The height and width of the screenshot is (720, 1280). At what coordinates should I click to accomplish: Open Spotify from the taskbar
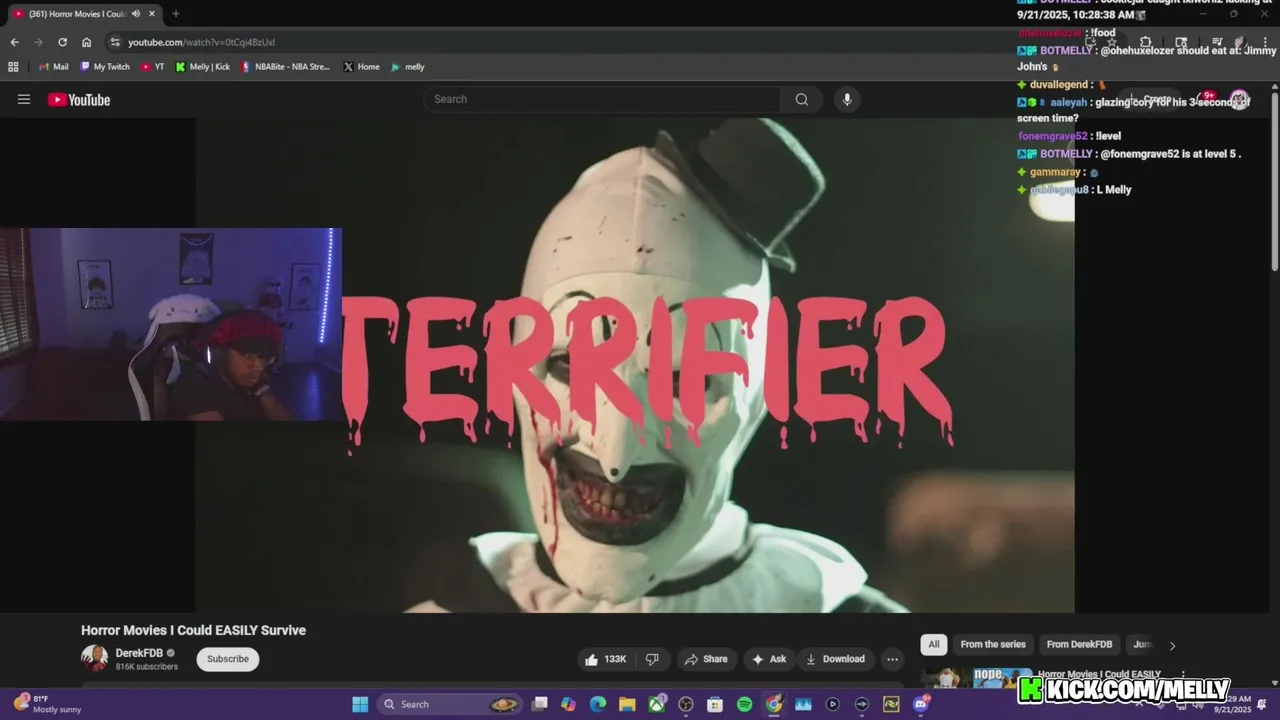(x=744, y=704)
